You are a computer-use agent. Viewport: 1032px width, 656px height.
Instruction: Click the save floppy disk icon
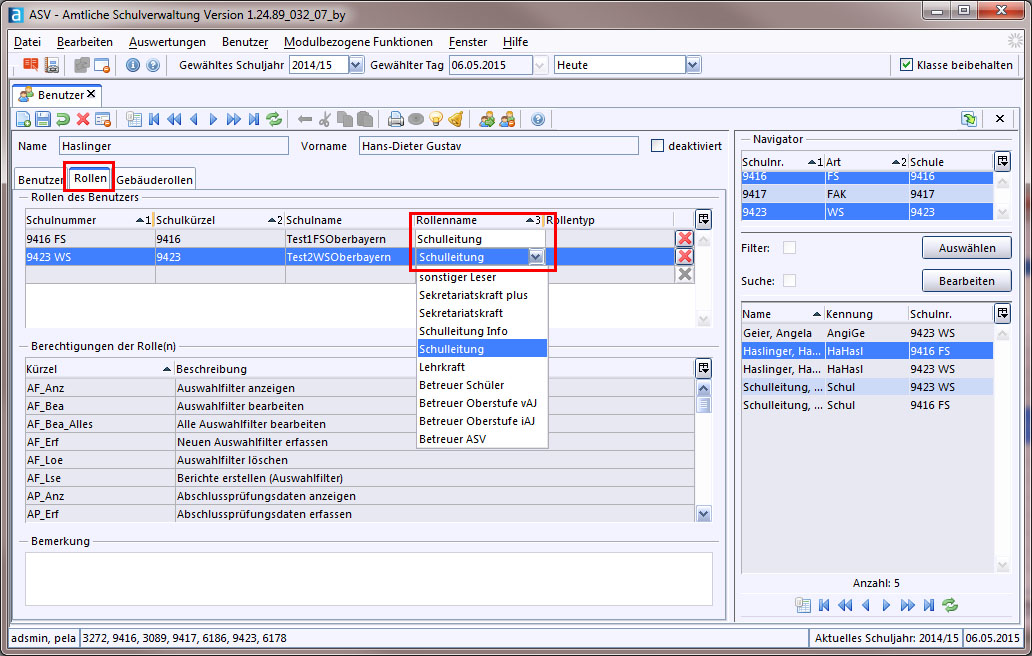pos(43,119)
